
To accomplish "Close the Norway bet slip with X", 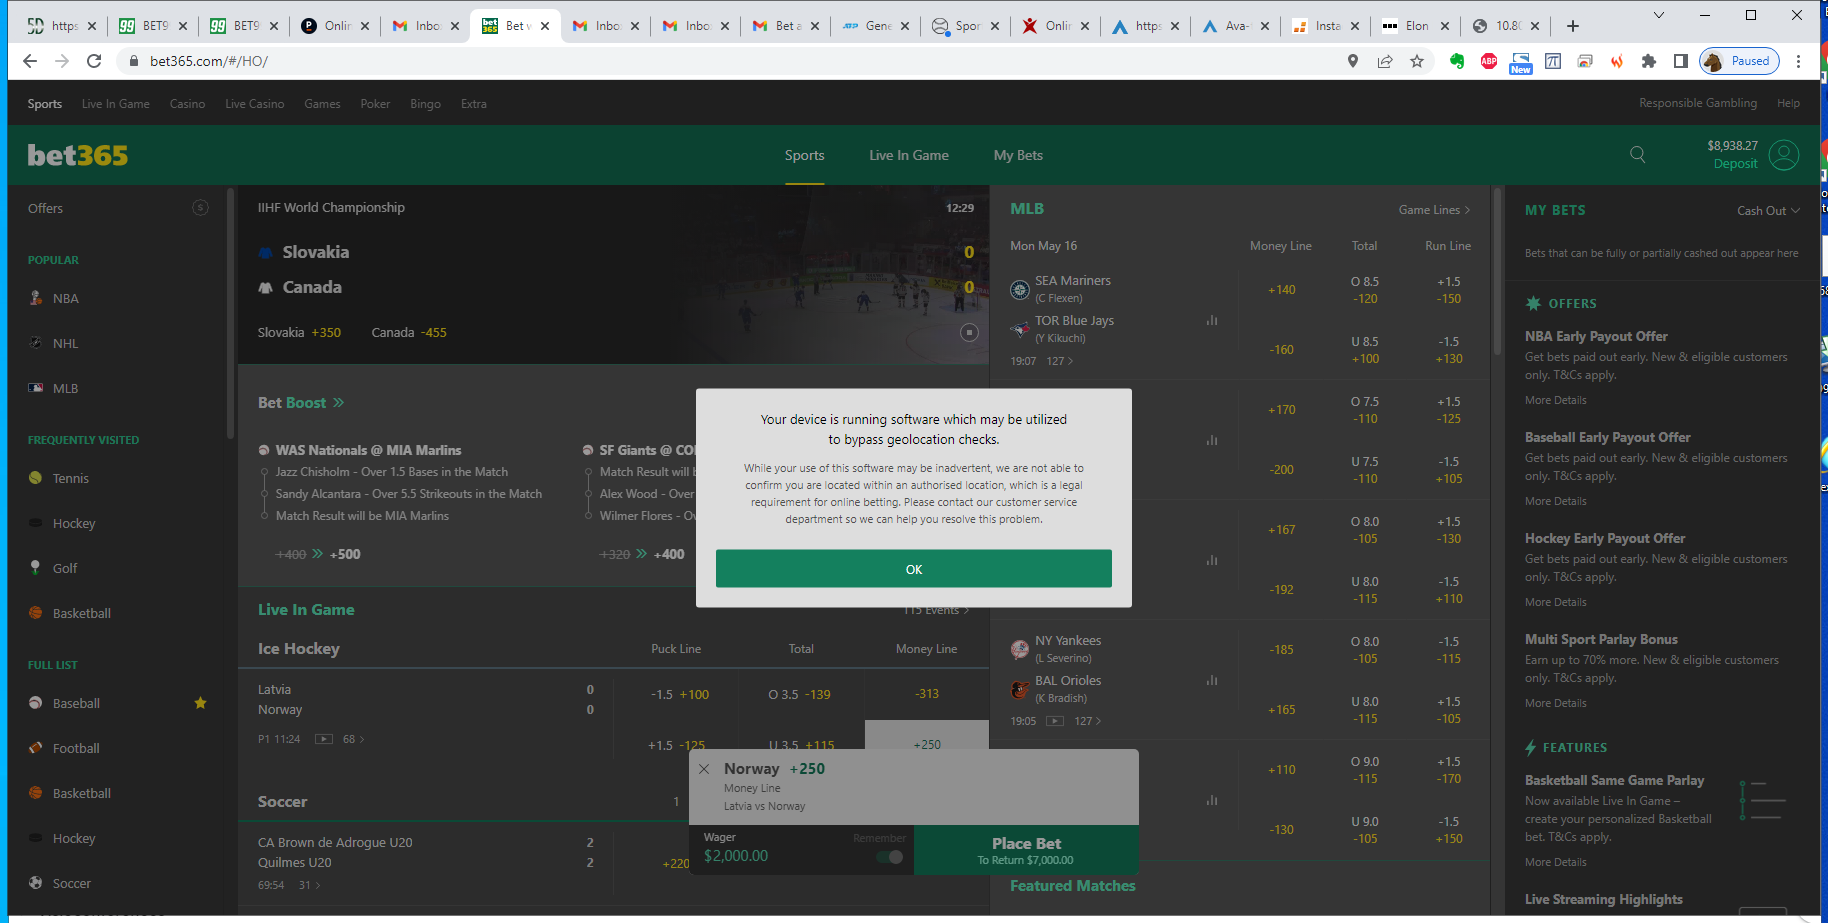I will [x=704, y=769].
